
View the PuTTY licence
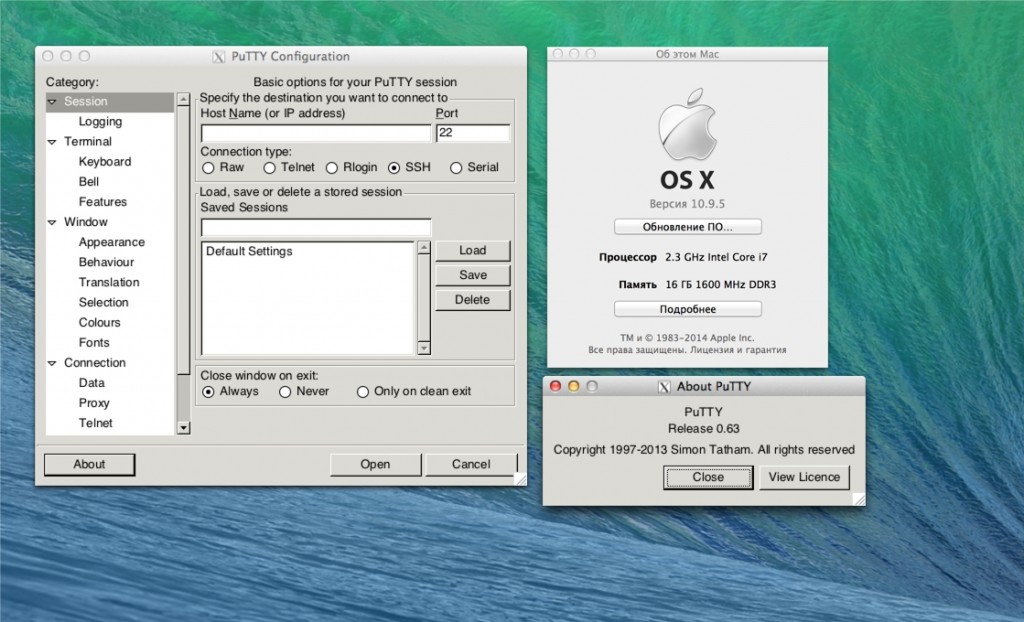tap(804, 477)
